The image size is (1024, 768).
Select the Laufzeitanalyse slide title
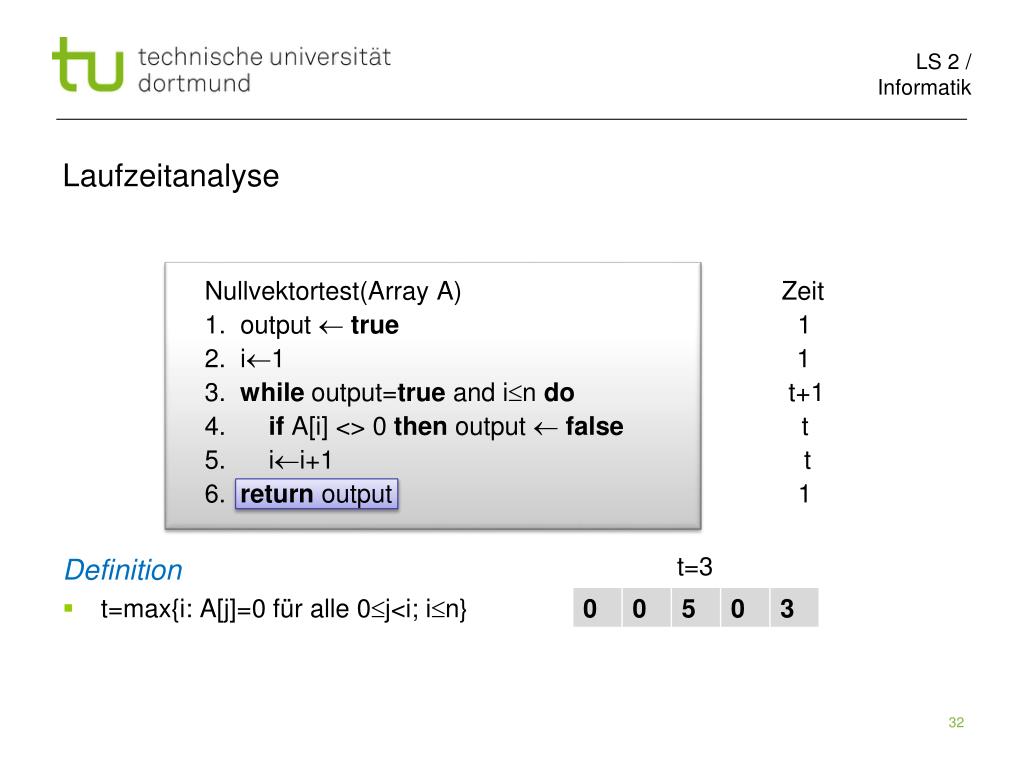pos(171,176)
